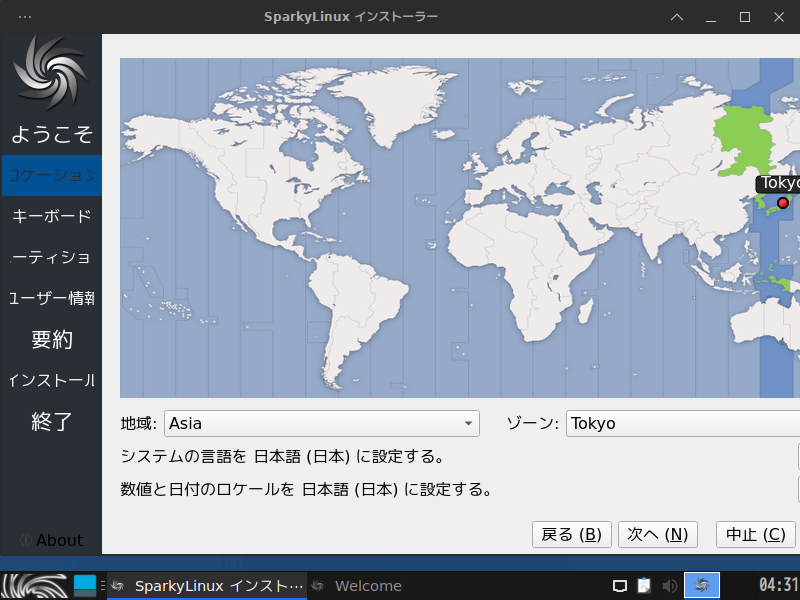Select the キーボード step in sidebar
This screenshot has height=600, width=800.
(x=52, y=216)
